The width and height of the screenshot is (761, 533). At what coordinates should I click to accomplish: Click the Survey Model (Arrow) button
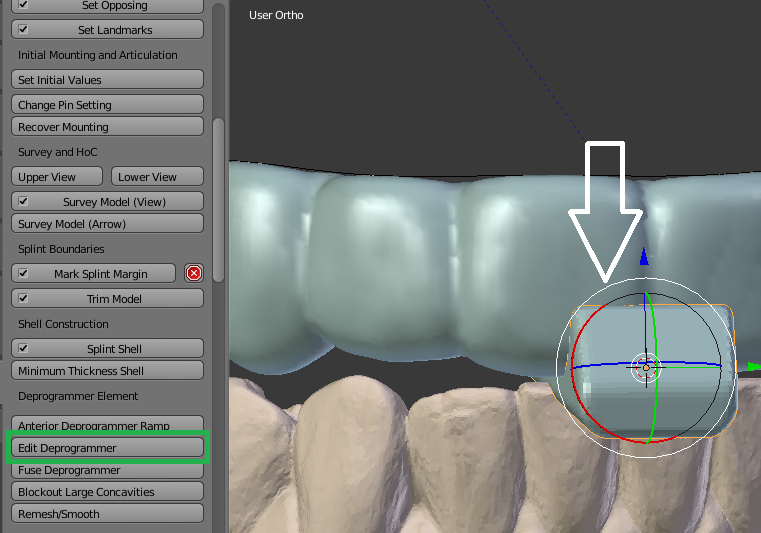pos(107,223)
